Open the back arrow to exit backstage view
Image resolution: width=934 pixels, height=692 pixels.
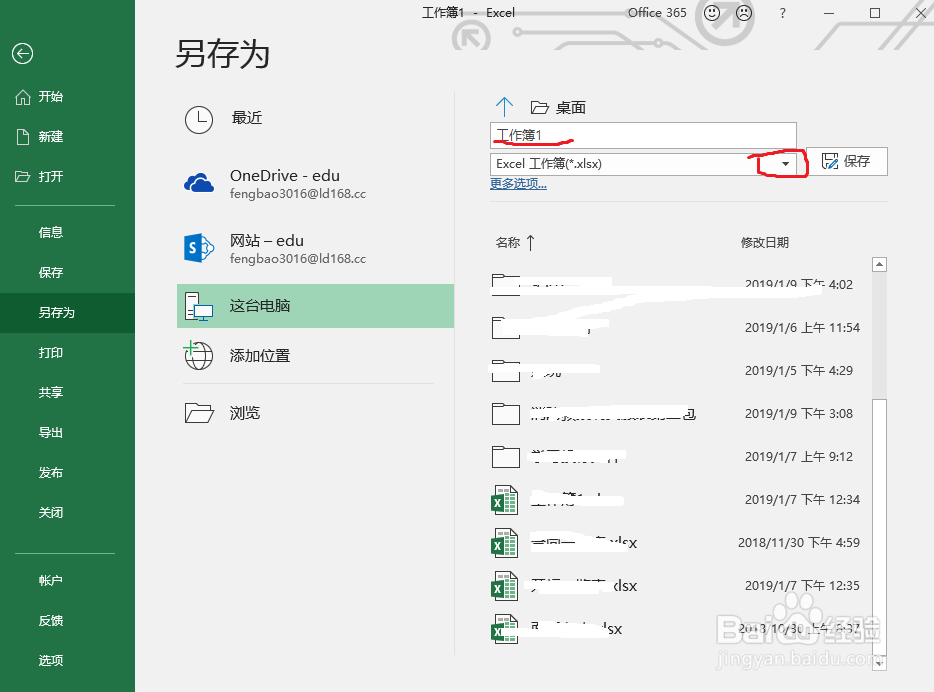click(x=22, y=54)
